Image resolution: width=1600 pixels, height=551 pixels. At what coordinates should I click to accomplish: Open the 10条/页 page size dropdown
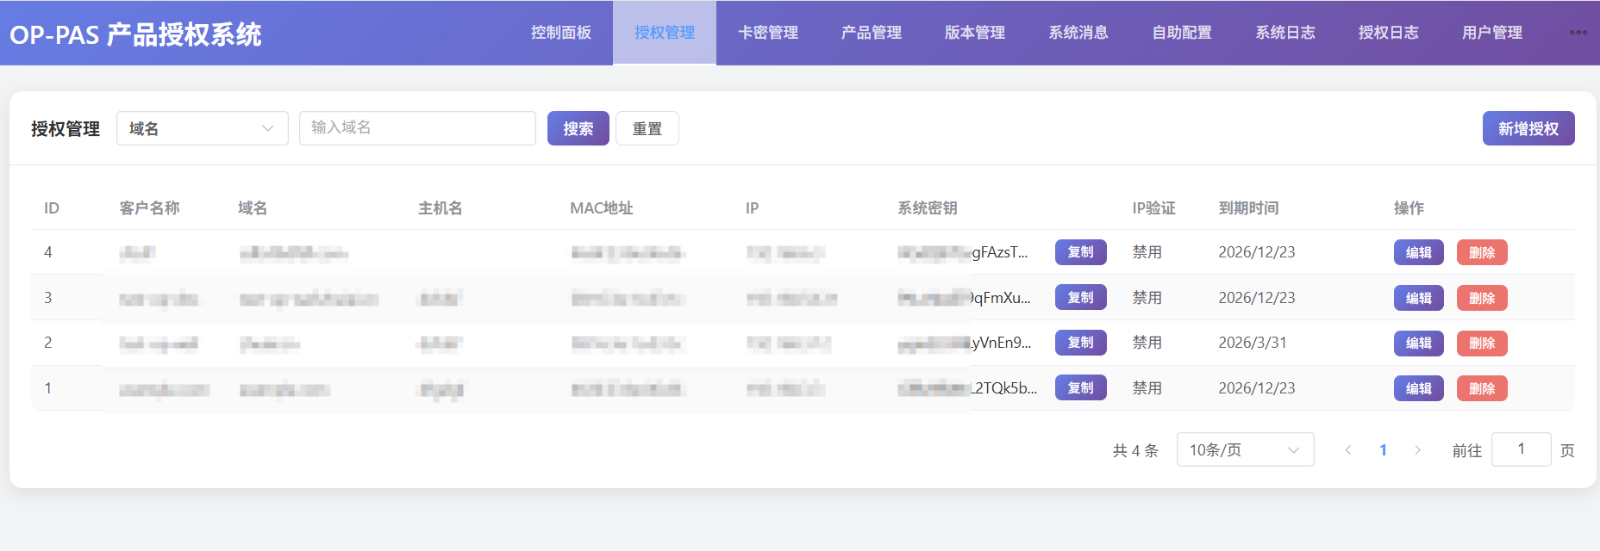tap(1245, 450)
